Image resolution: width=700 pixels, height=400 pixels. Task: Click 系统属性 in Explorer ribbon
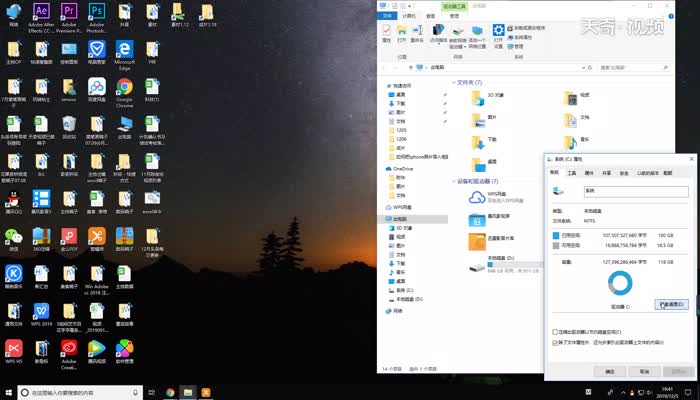pyautogui.click(x=520, y=37)
